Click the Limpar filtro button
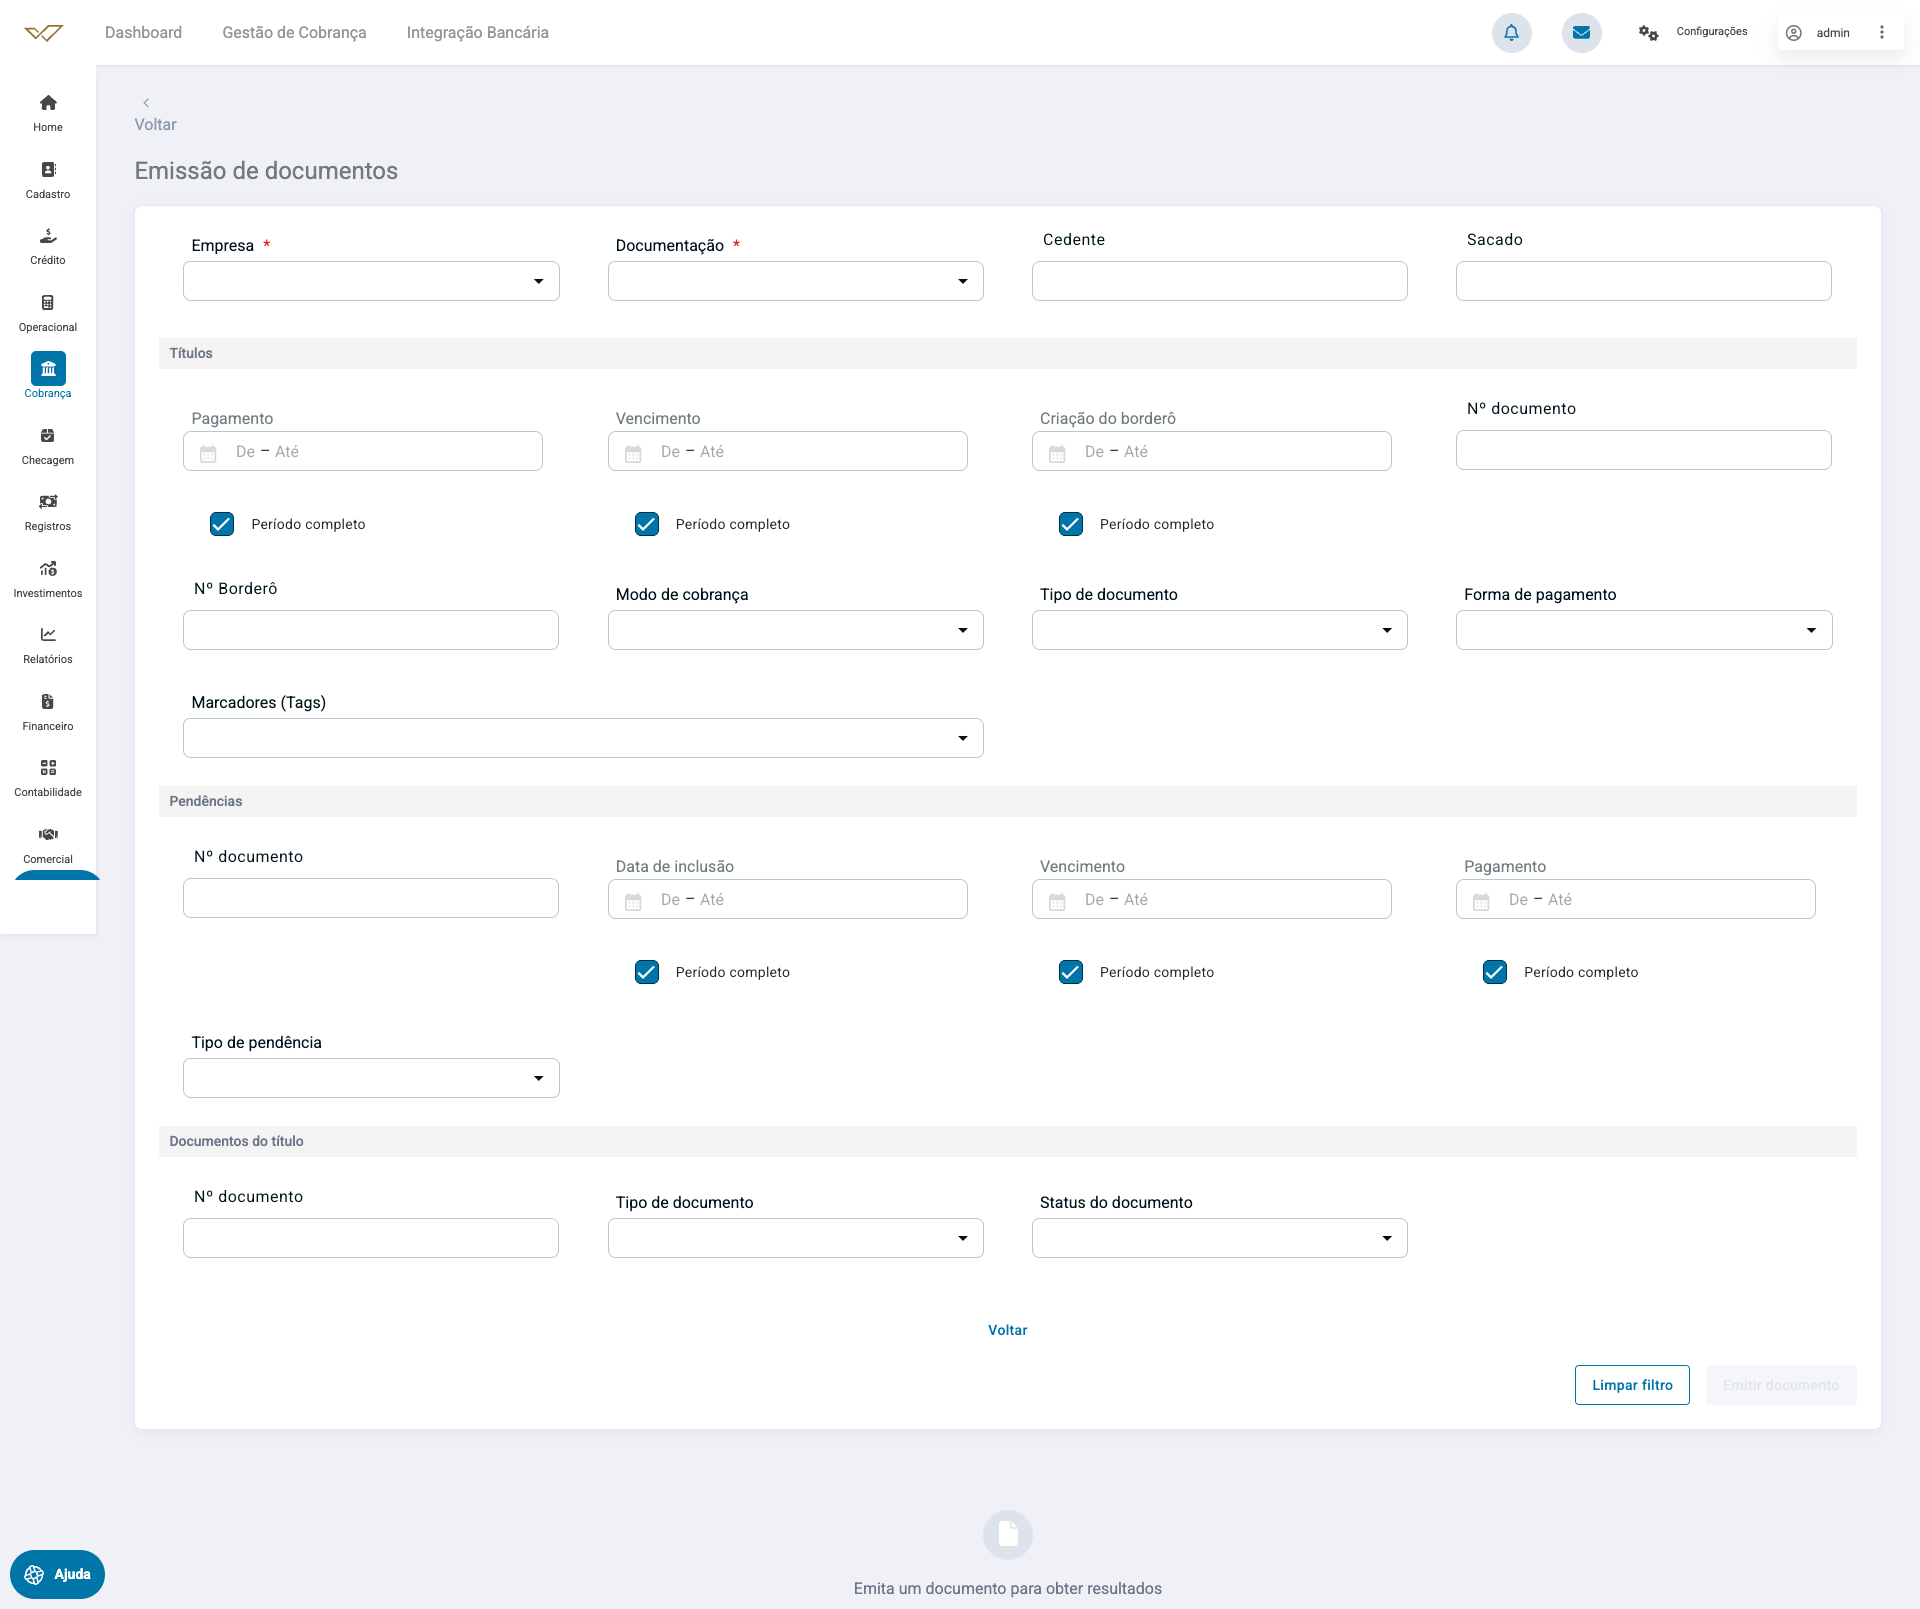The image size is (1920, 1609). (x=1632, y=1385)
